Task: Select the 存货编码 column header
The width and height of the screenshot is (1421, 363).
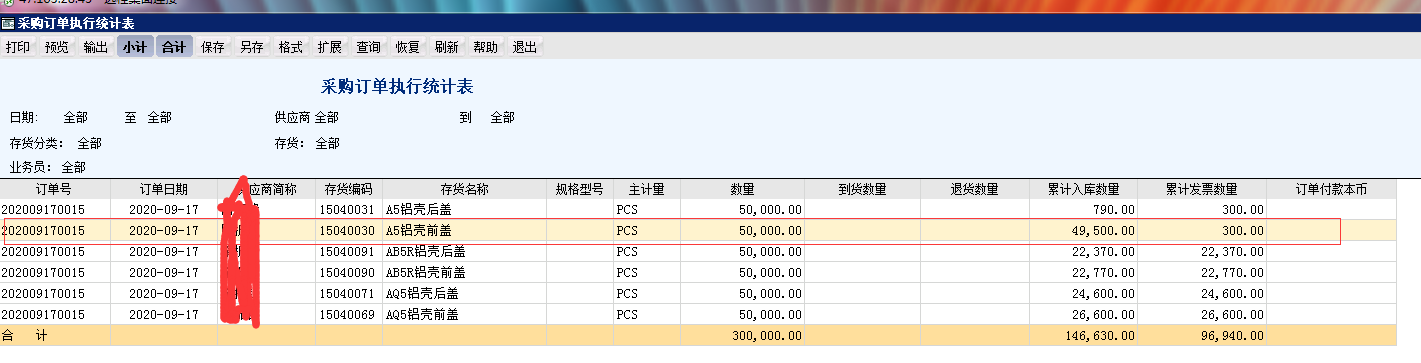Action: point(349,189)
